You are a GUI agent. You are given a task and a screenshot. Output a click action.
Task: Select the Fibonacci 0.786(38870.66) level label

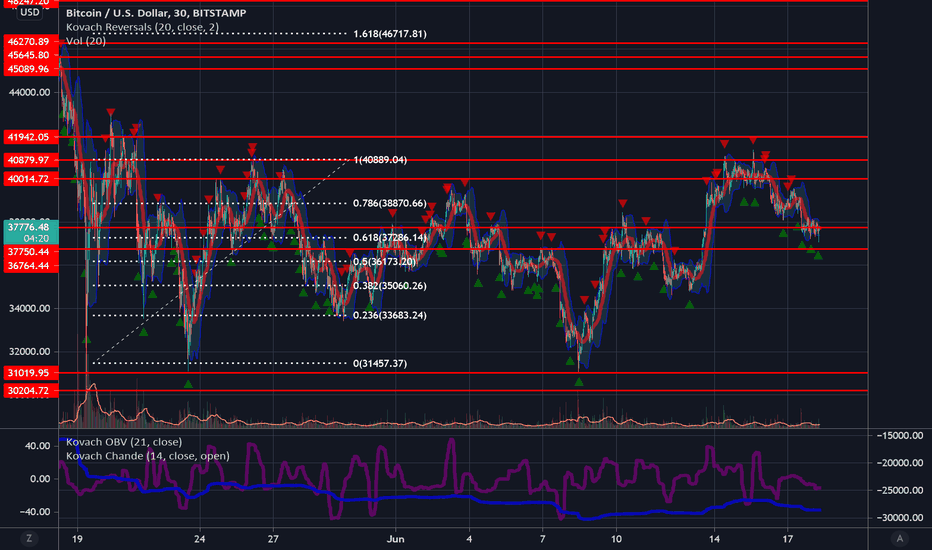pos(390,203)
